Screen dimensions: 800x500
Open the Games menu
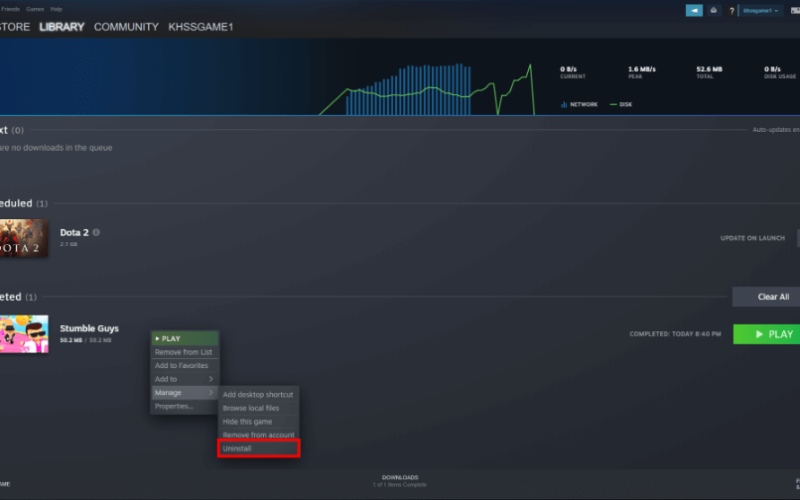35,9
